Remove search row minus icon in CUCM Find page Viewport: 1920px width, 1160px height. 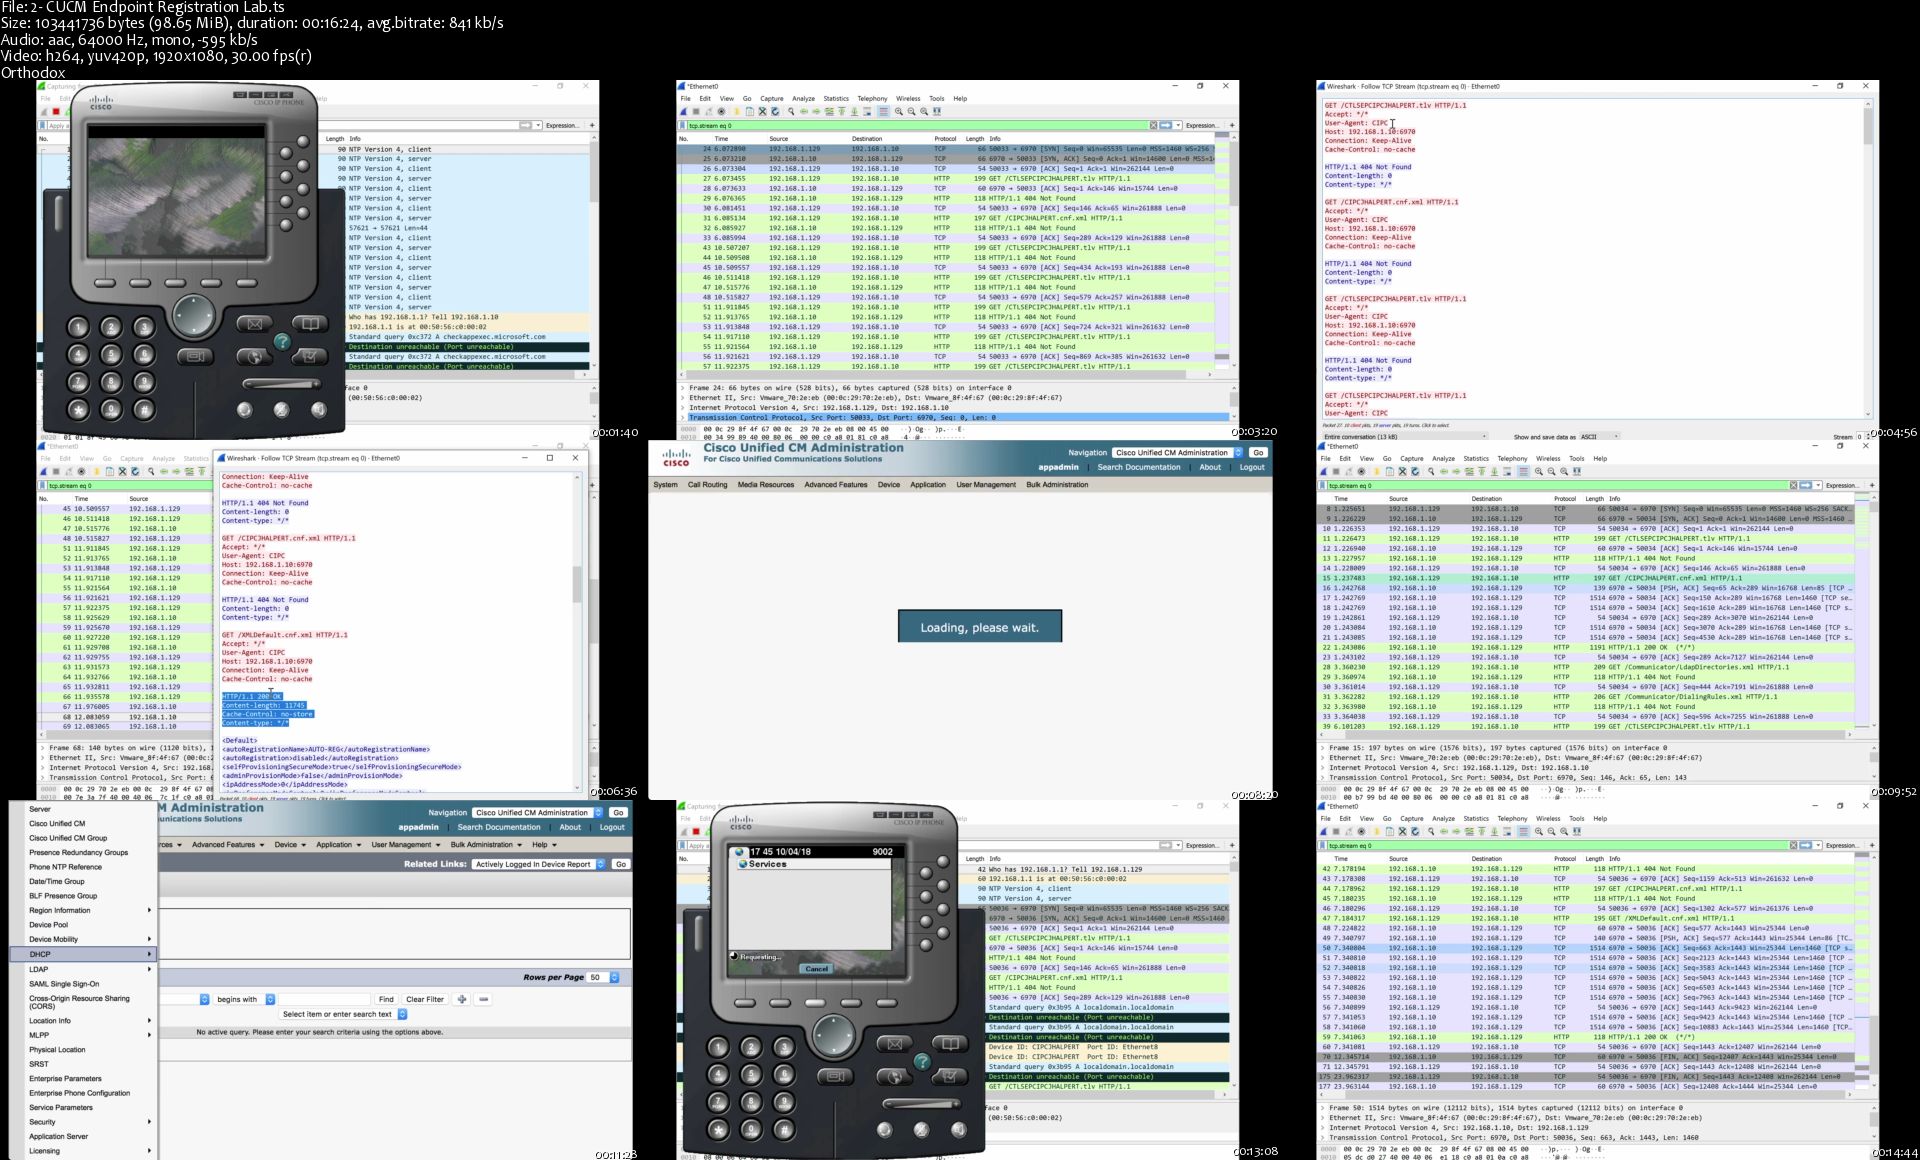(x=483, y=999)
